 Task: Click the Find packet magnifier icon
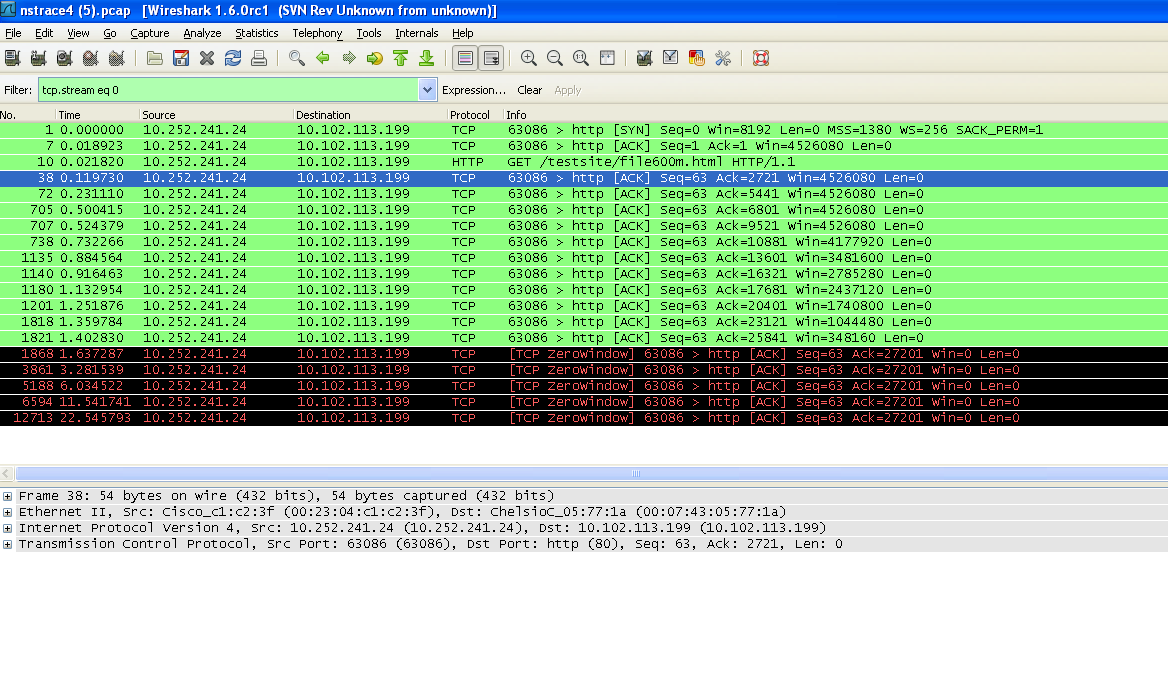point(297,58)
